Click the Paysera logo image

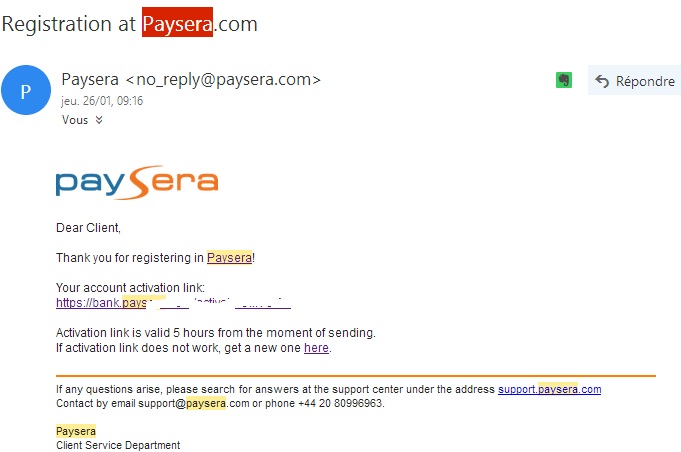[x=137, y=182]
